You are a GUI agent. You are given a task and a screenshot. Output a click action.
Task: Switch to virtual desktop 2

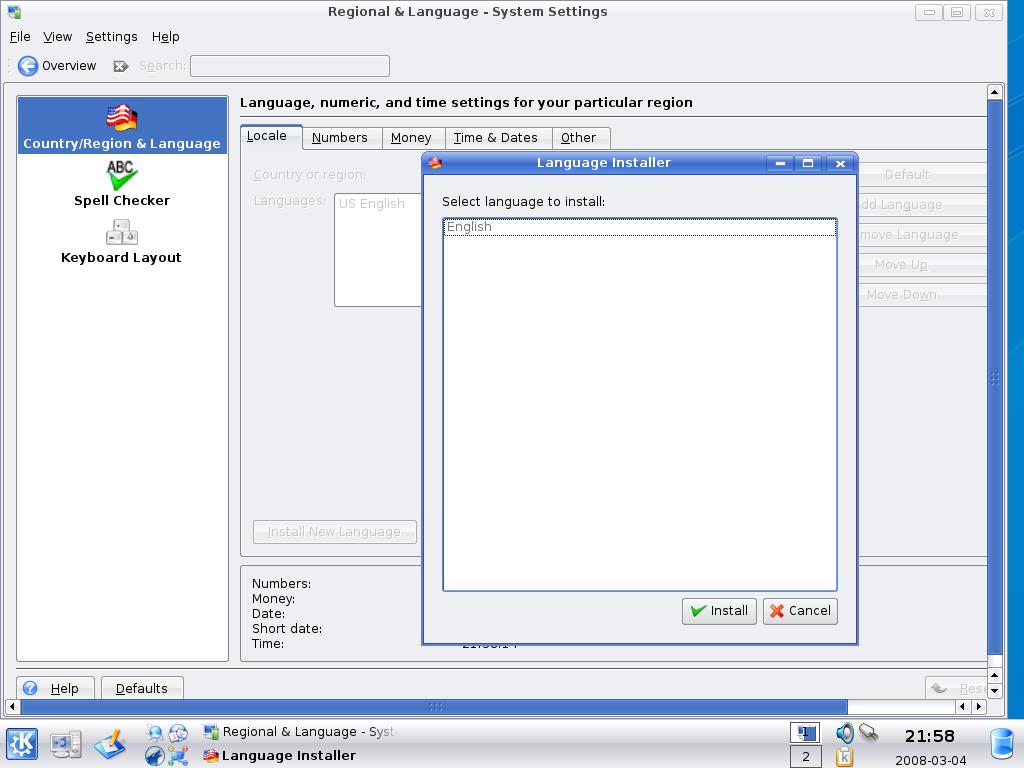pos(805,757)
